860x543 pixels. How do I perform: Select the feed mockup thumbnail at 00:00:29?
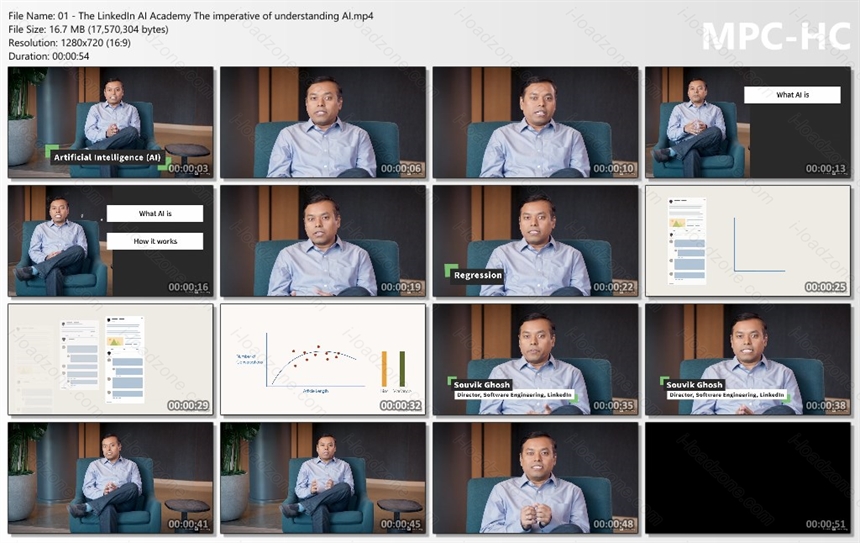pyautogui.click(x=111, y=359)
